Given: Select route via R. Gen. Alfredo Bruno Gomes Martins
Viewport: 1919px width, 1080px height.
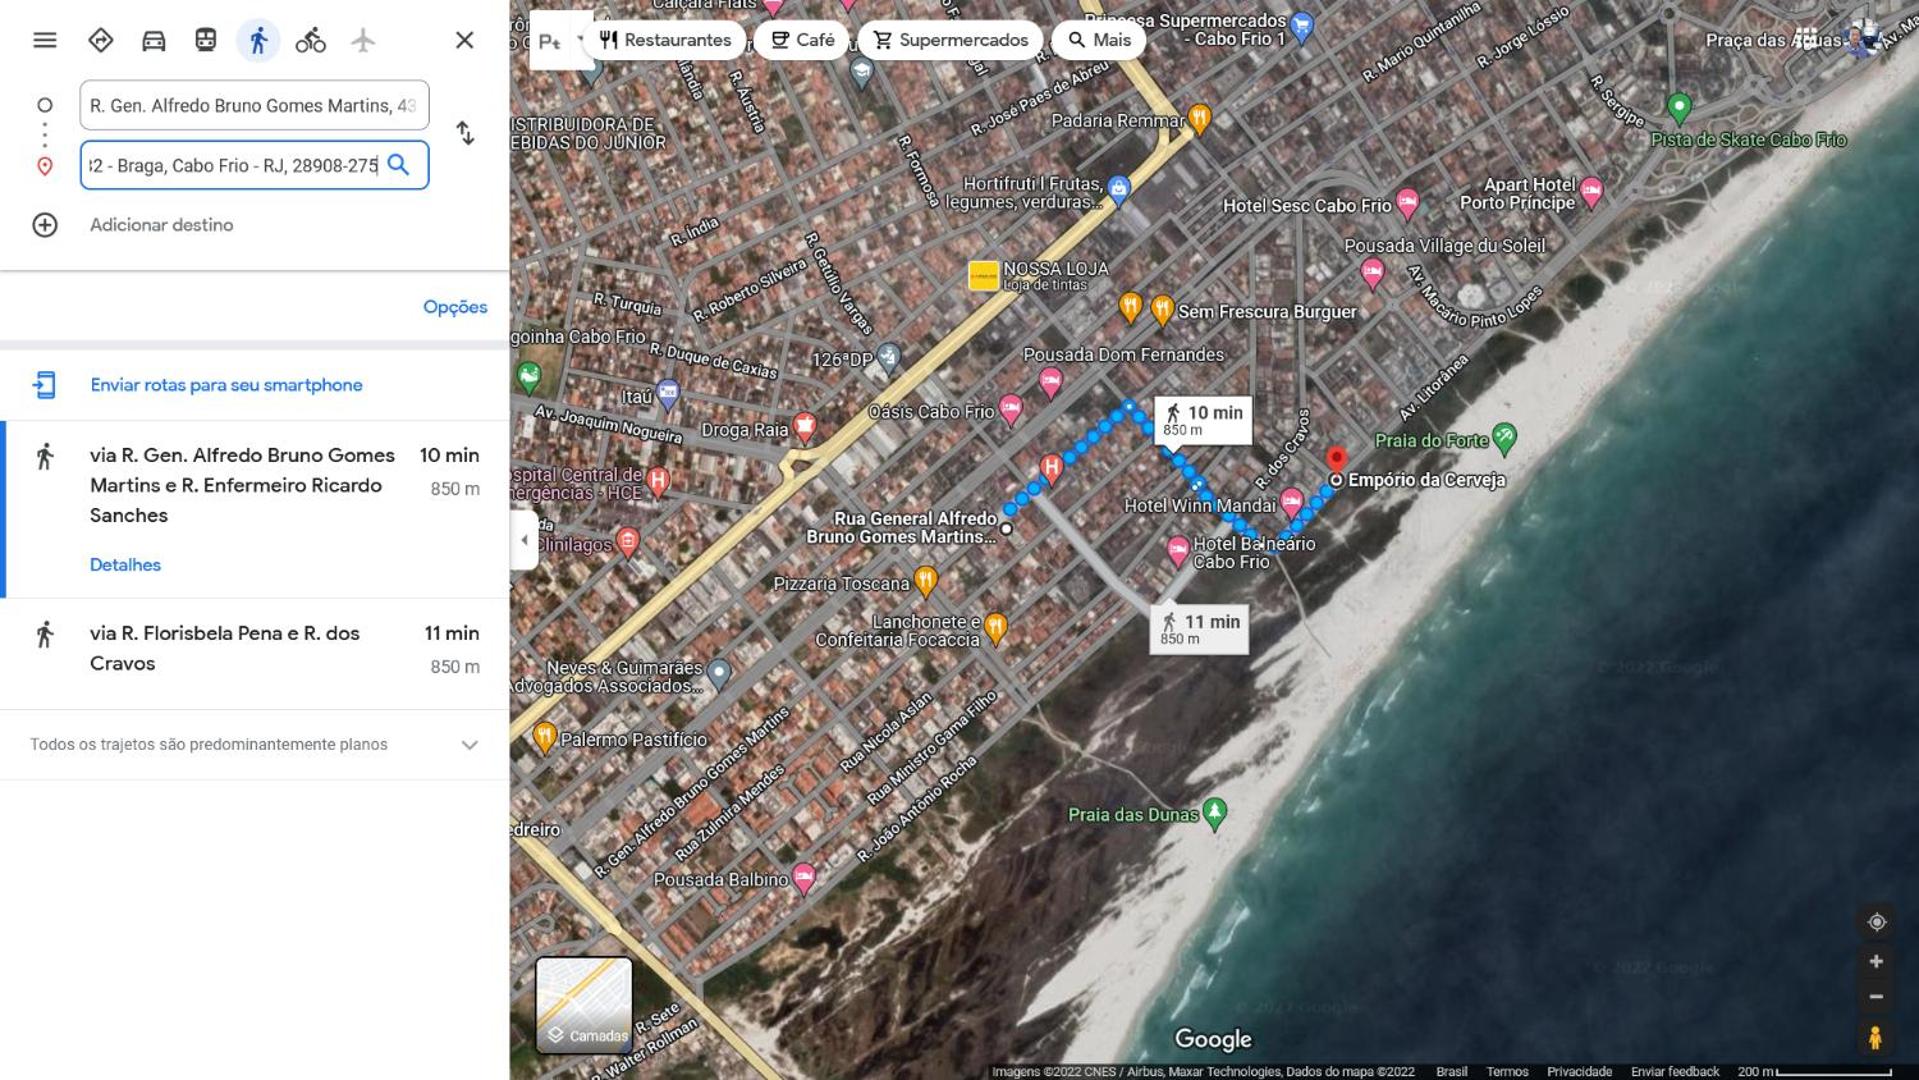Looking at the screenshot, I should (x=255, y=509).
